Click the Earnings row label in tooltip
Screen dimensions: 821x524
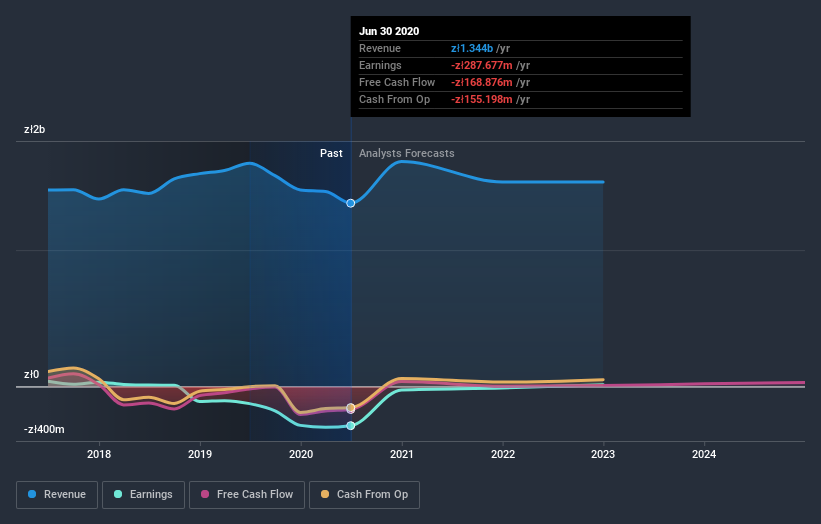coord(380,65)
